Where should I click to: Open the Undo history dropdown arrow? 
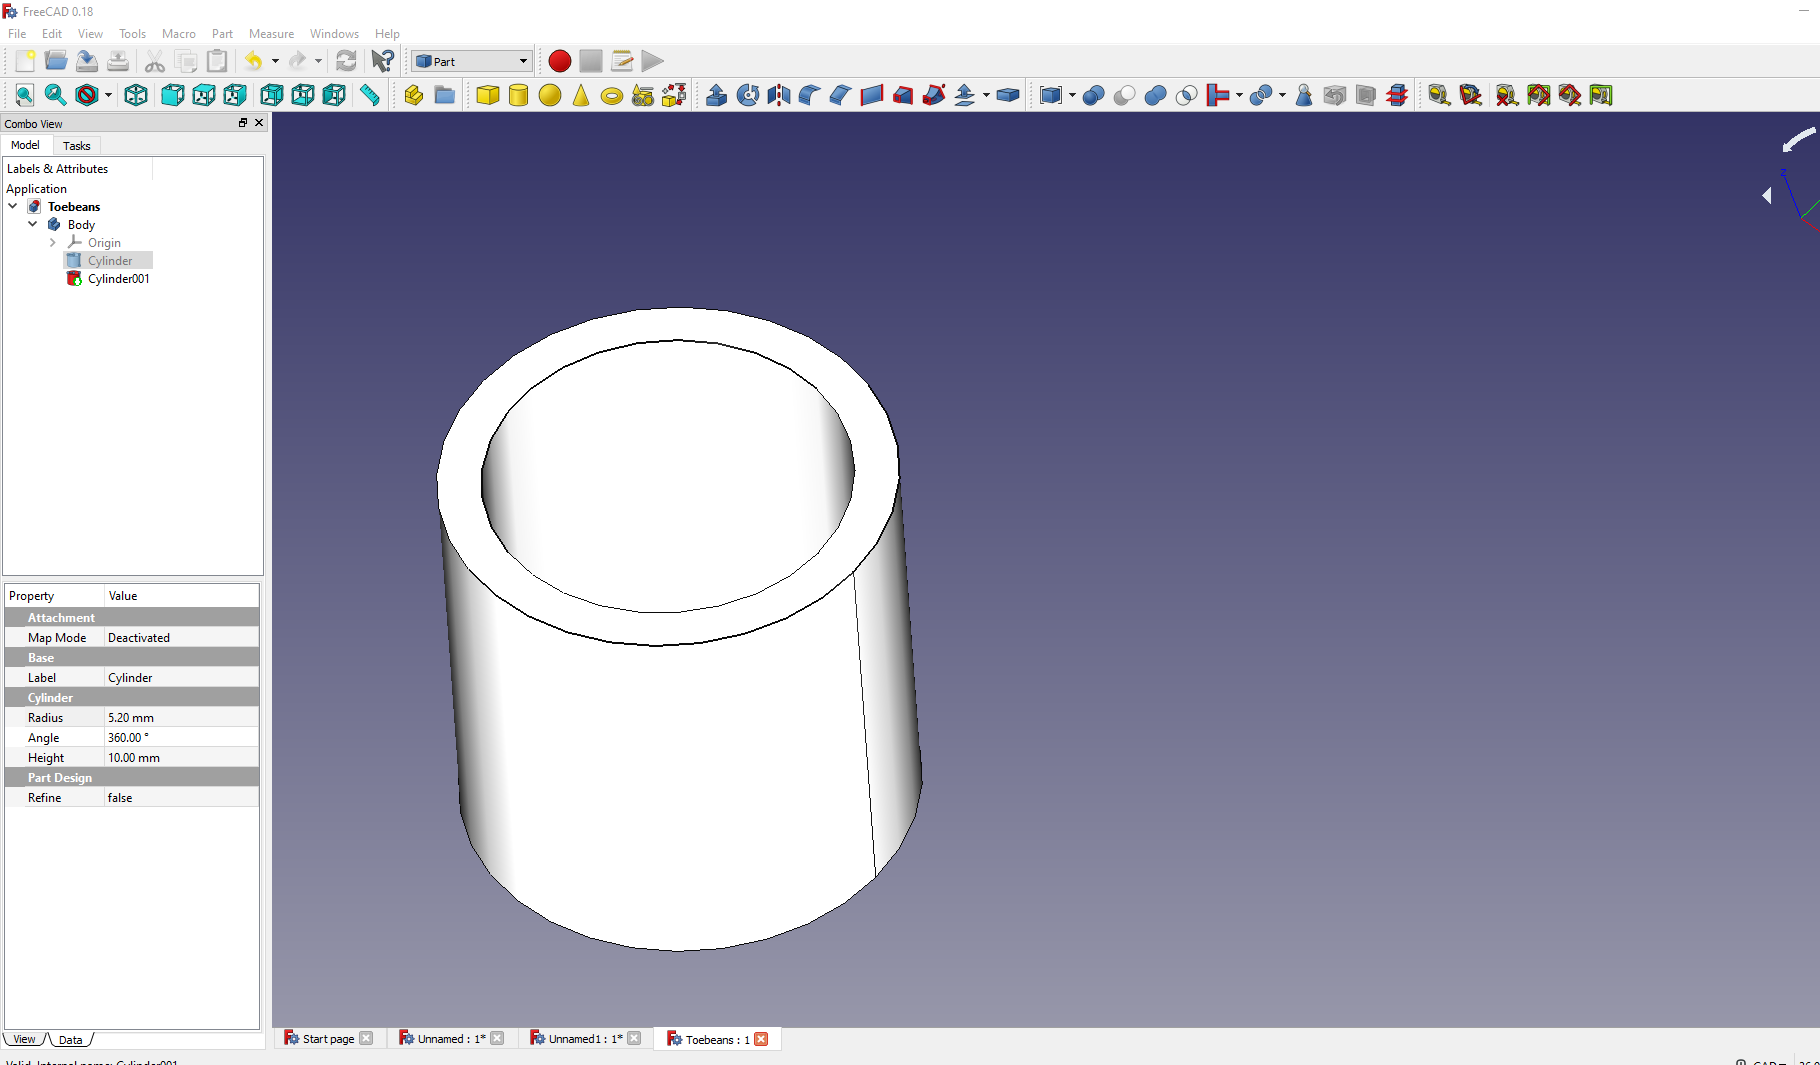click(275, 61)
